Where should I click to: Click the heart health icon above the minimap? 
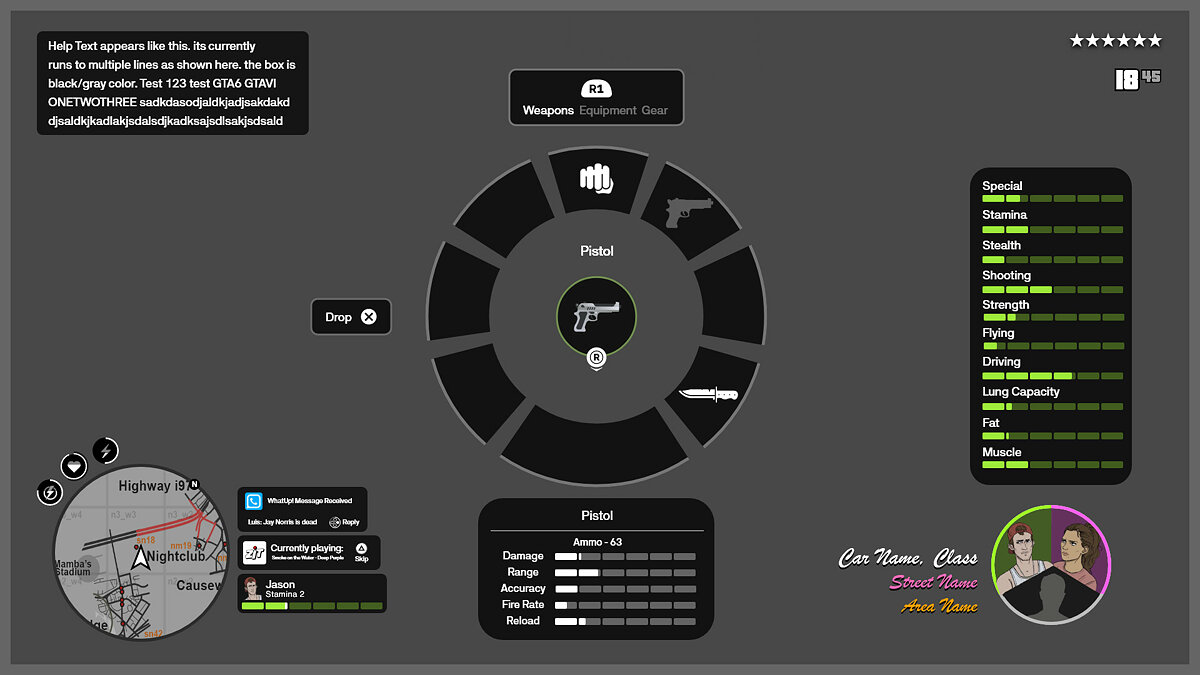tap(75, 466)
